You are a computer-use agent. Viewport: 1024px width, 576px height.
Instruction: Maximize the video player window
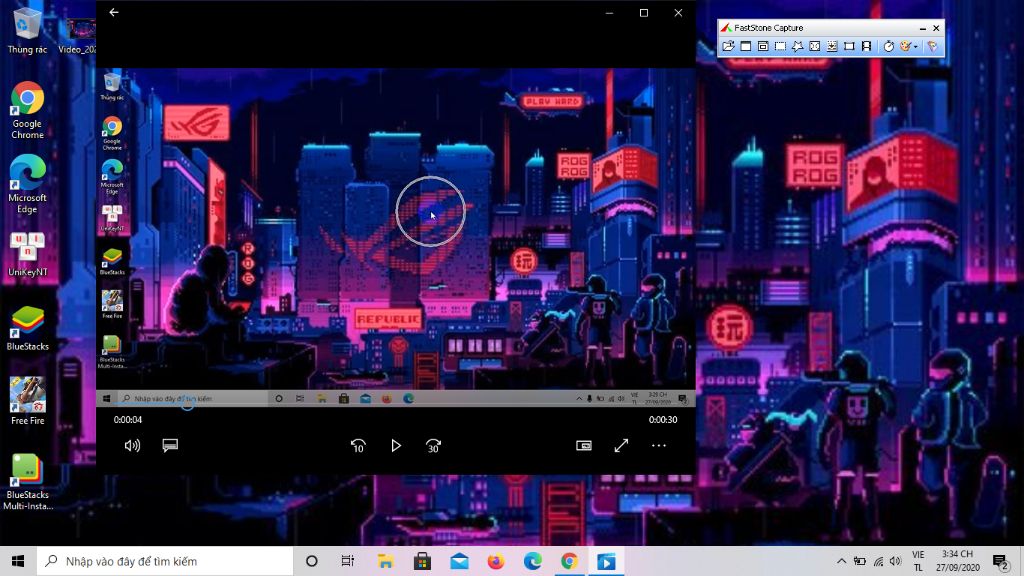pos(644,12)
